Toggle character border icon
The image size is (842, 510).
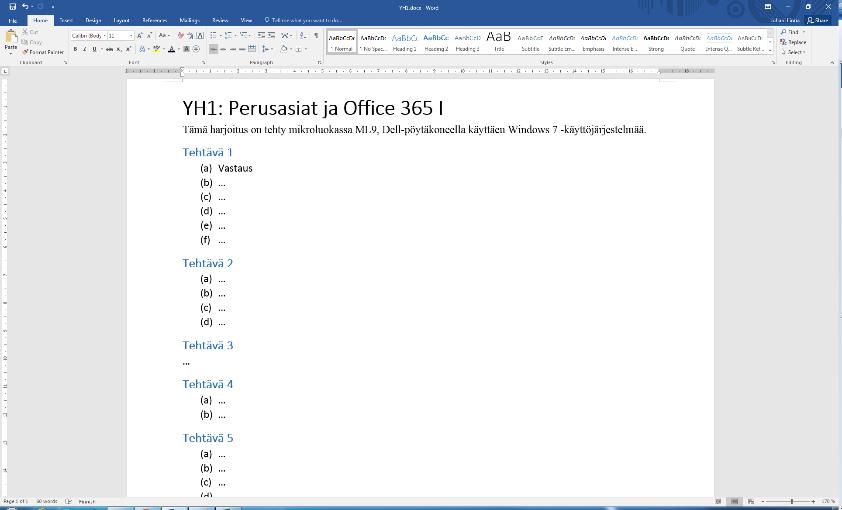pyautogui.click(x=200, y=35)
